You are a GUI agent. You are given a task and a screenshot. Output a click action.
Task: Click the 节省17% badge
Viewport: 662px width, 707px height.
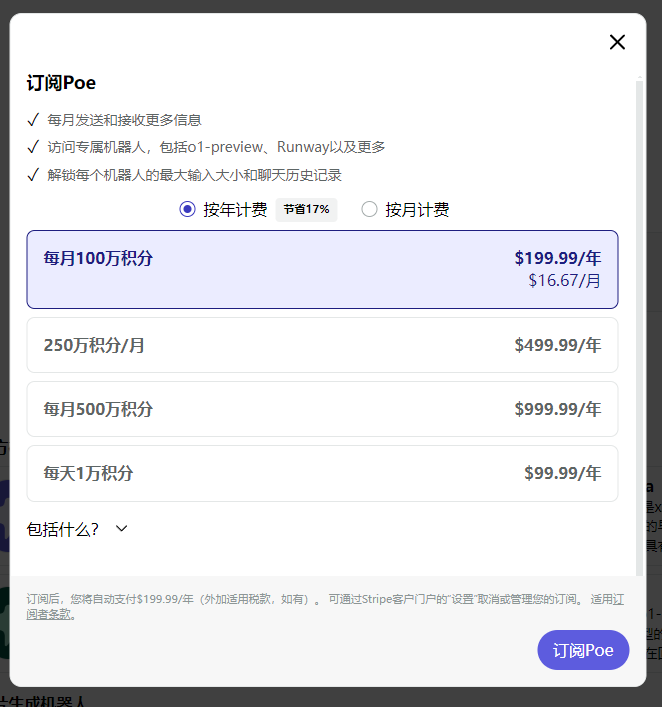[x=306, y=210]
